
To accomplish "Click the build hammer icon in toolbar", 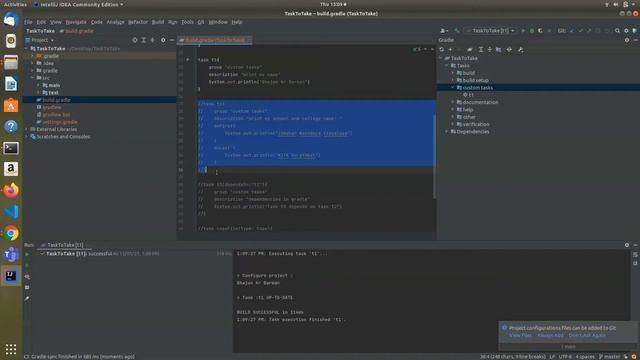I will pyautogui.click(x=457, y=31).
